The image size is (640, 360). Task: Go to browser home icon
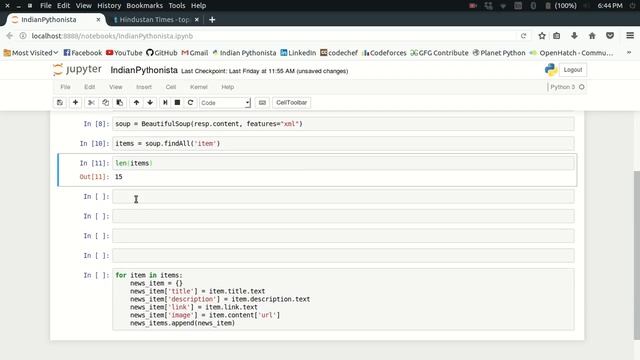point(592,36)
